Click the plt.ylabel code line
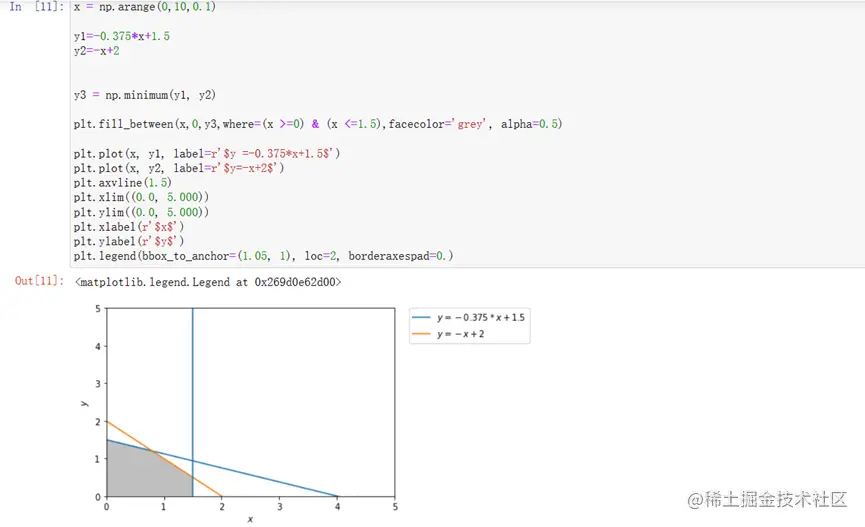This screenshot has height=527, width=865. coord(129,241)
